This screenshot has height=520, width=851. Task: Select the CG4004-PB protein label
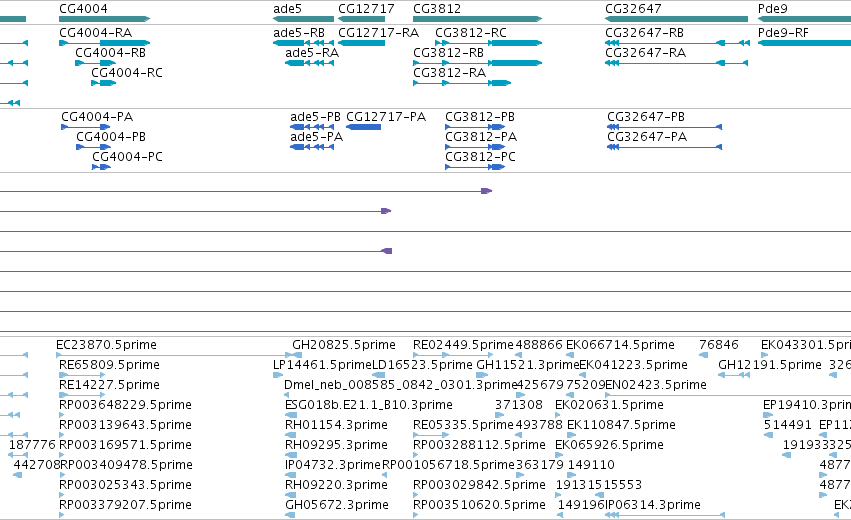(111, 137)
